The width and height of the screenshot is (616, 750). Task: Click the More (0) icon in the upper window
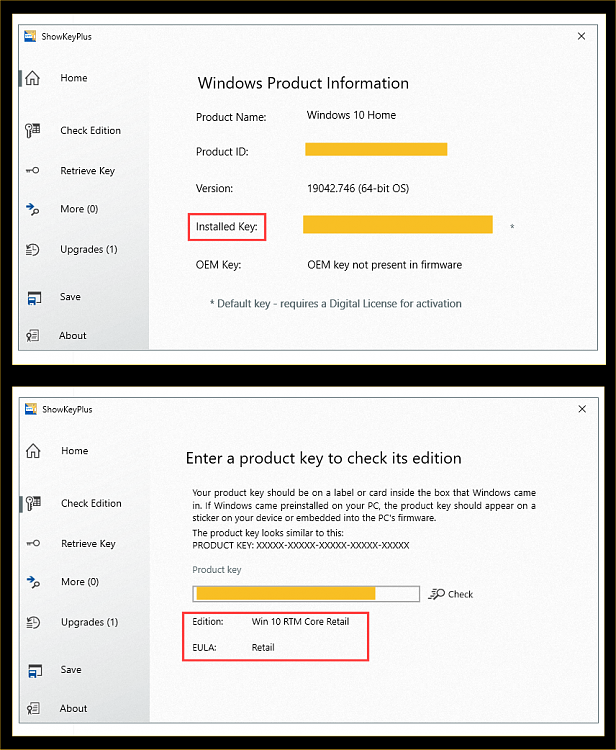coord(33,209)
